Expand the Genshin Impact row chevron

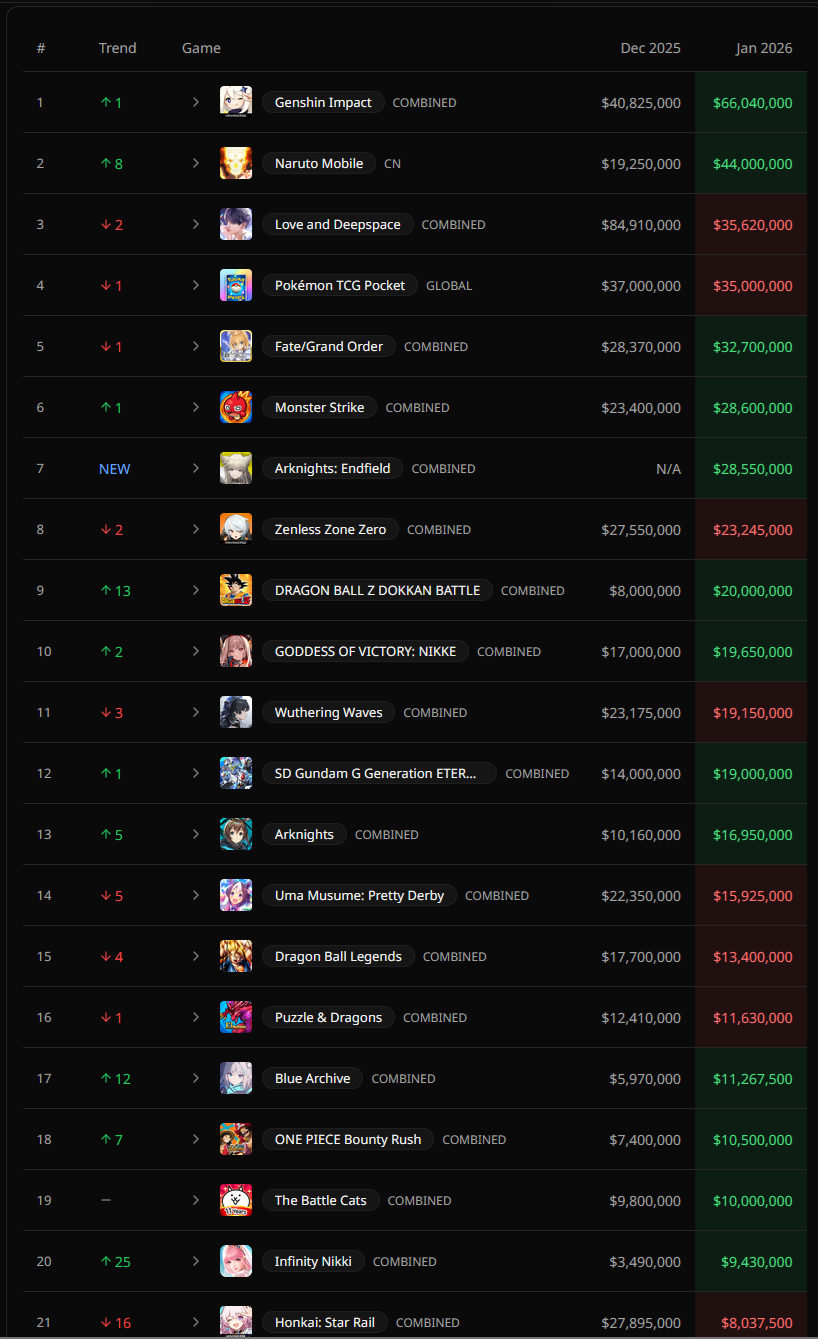(196, 102)
